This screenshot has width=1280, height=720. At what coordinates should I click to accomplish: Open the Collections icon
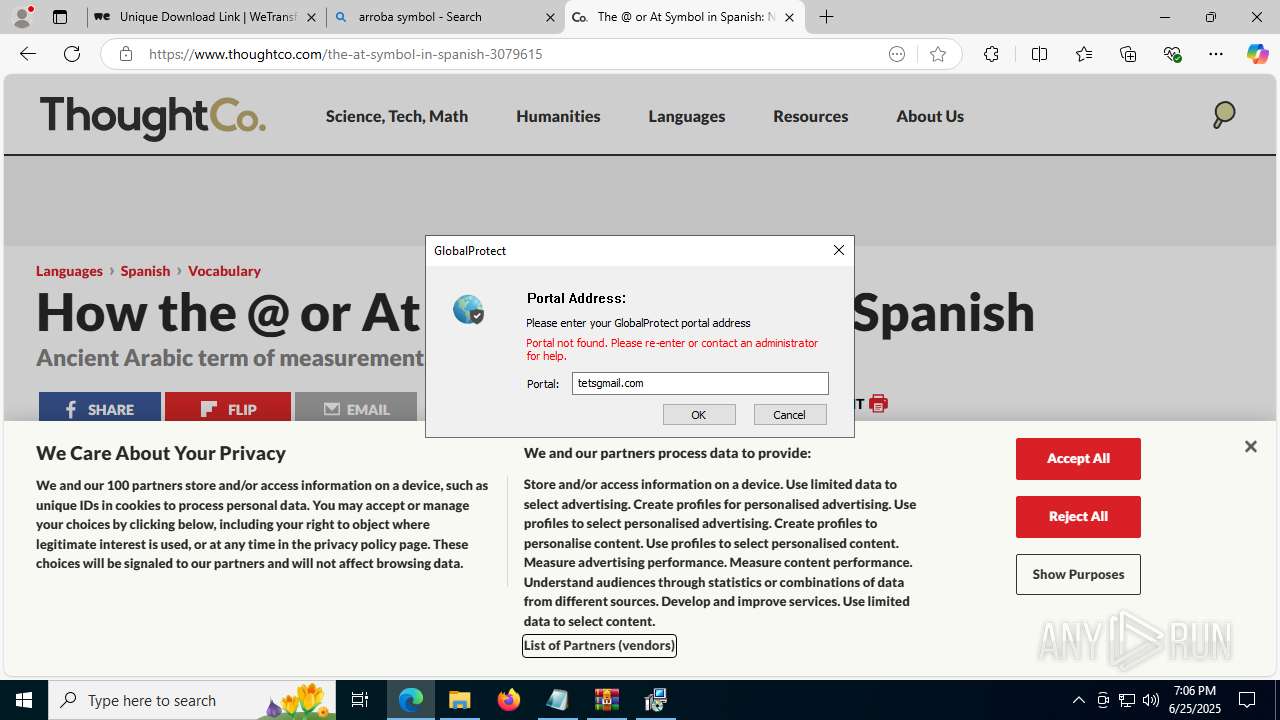[x=1128, y=54]
